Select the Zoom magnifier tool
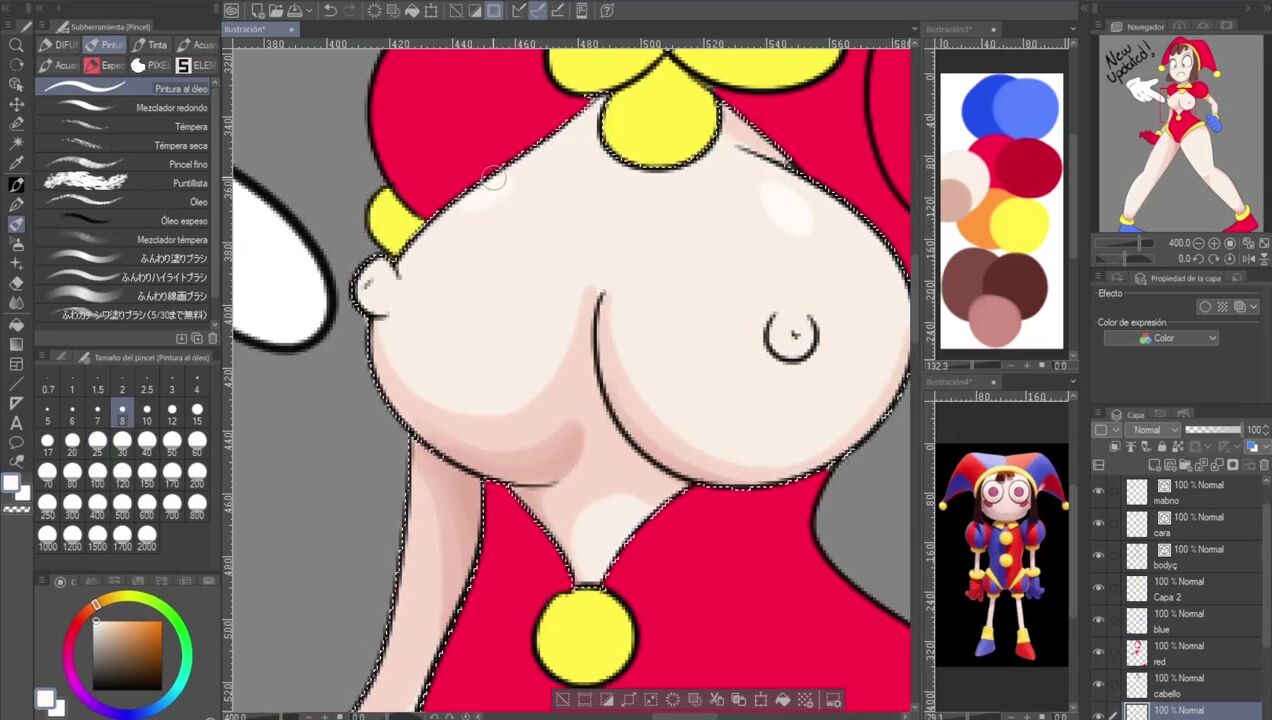1272x720 pixels. click(16, 45)
